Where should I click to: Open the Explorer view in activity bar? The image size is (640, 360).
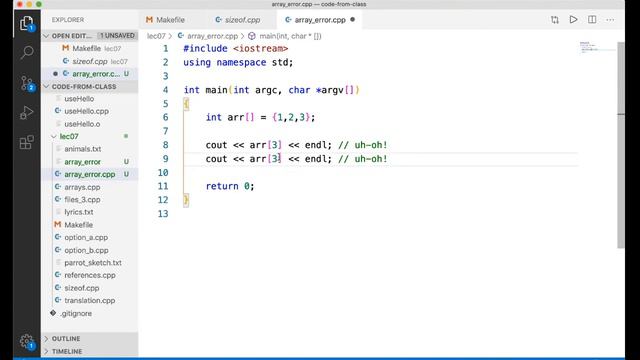click(27, 23)
